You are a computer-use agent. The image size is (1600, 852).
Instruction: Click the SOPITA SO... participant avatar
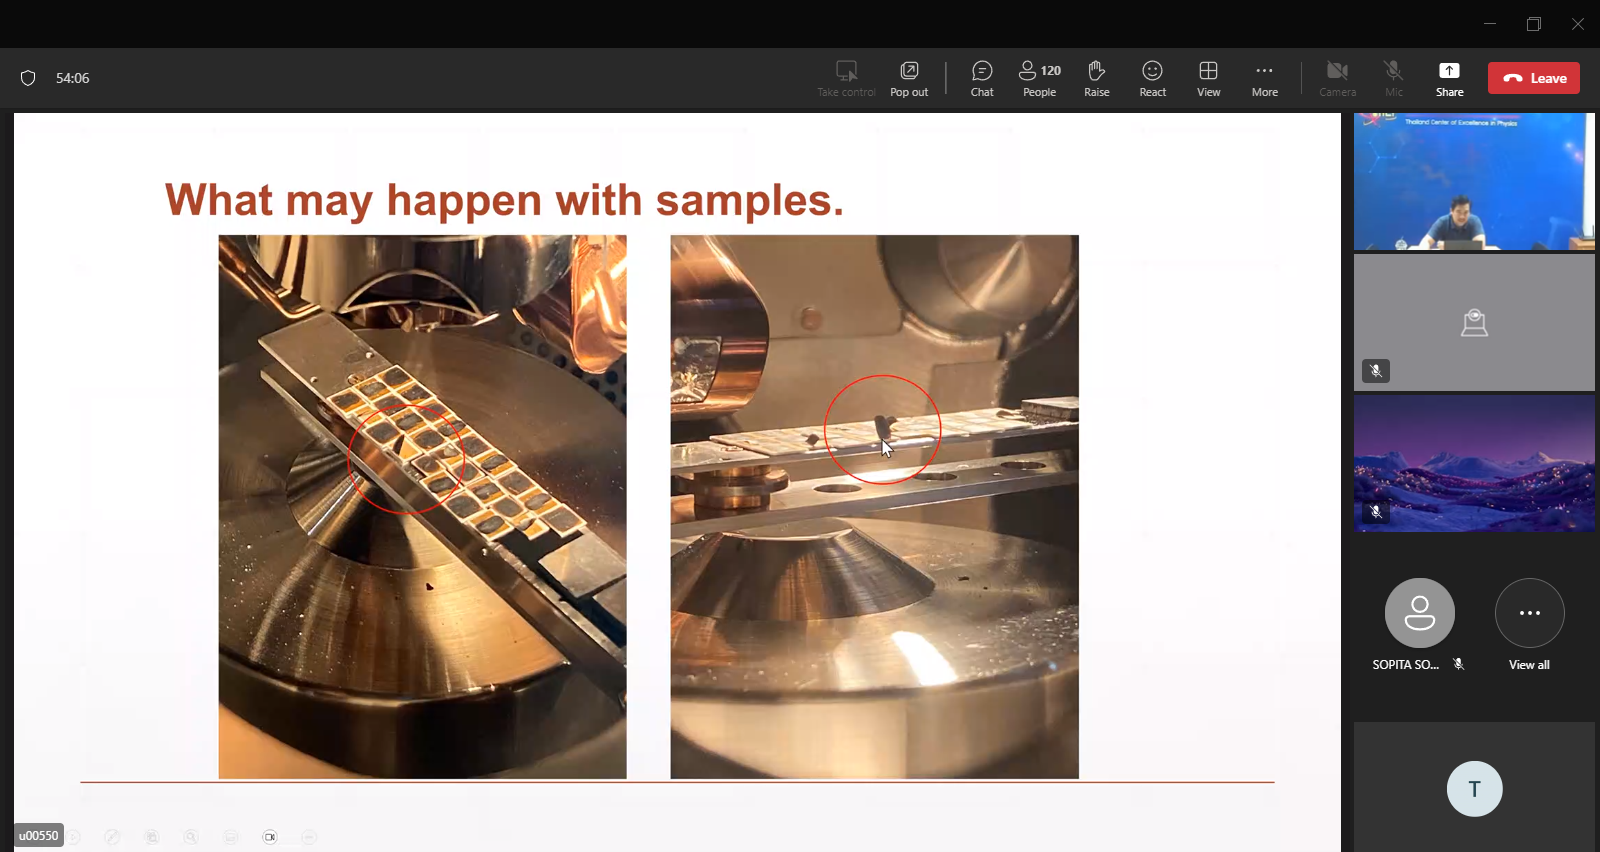[1419, 613]
